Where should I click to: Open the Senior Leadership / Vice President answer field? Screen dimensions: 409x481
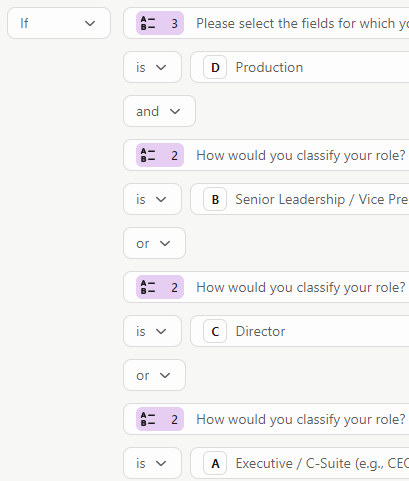300,199
